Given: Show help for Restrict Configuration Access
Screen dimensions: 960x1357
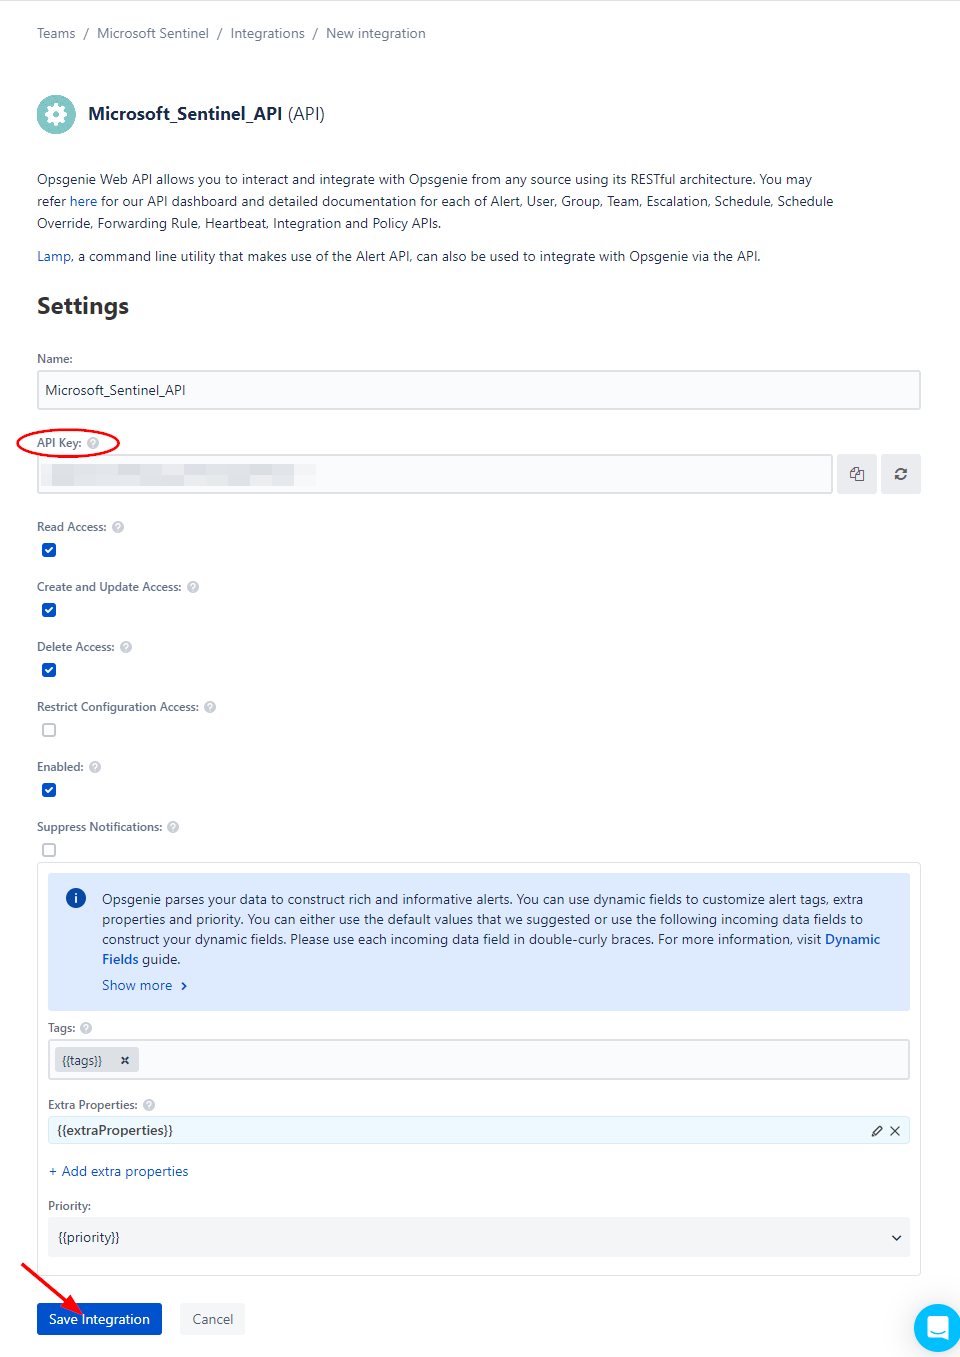Looking at the screenshot, I should [210, 707].
